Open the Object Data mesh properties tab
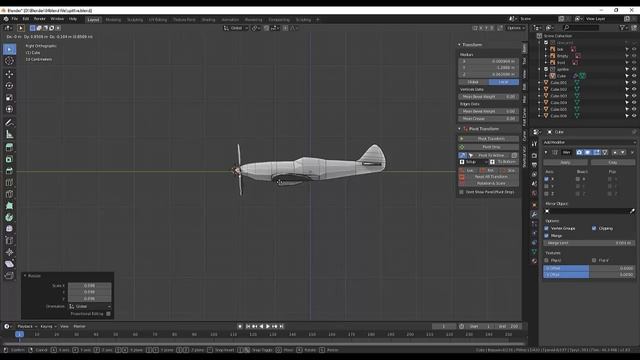 click(534, 252)
